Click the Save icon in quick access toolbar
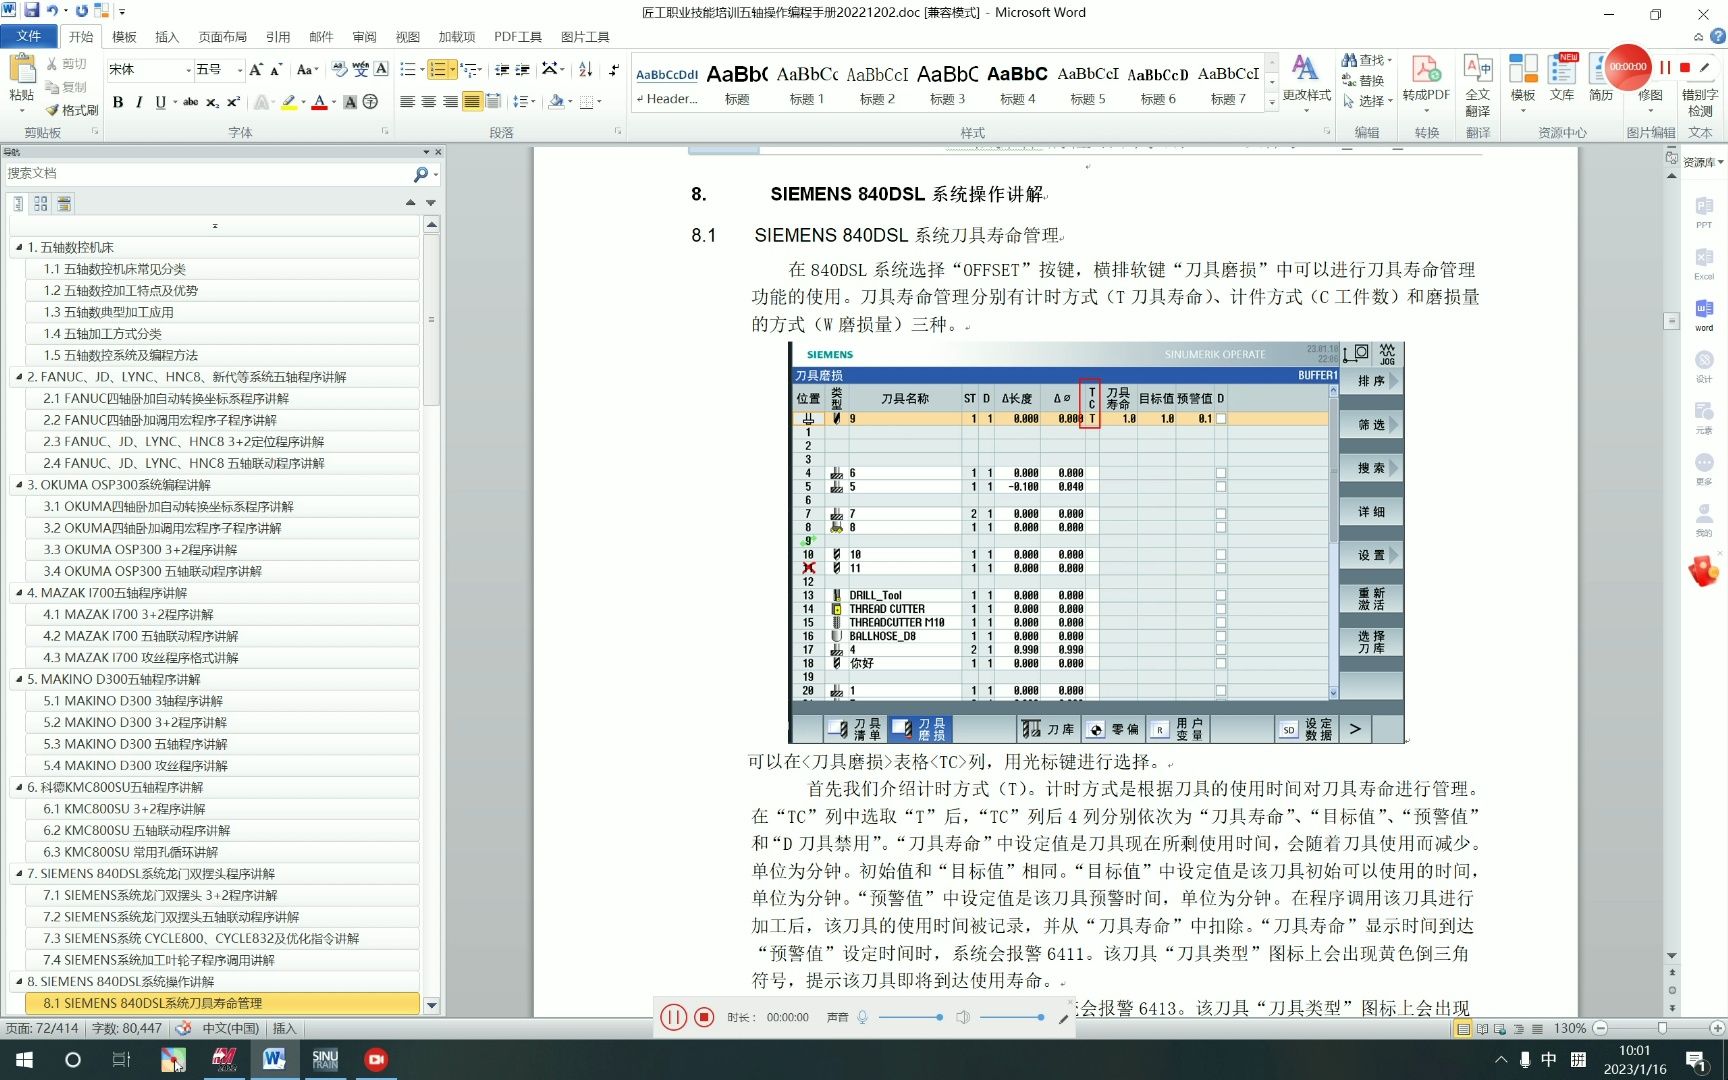The height and width of the screenshot is (1080, 1728). [31, 11]
